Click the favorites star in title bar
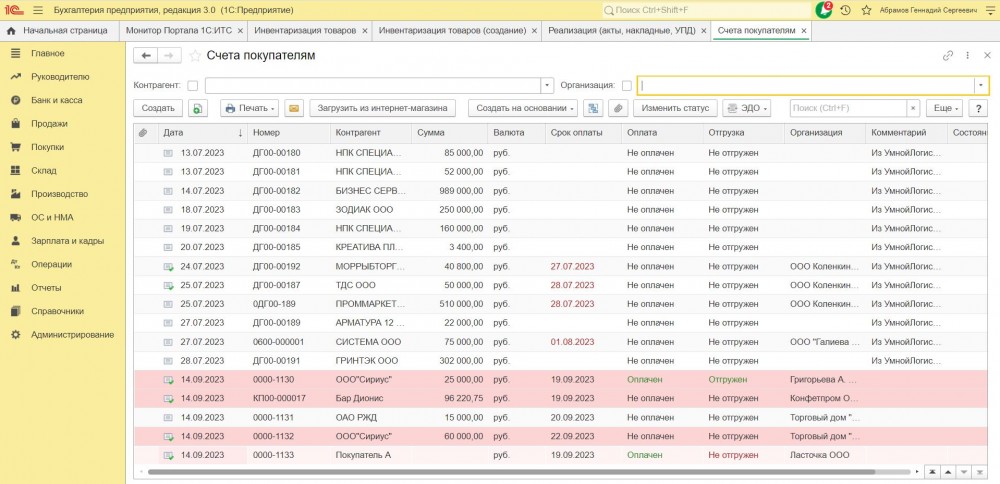Screen dimensions: 1000x484 (x=866, y=10)
